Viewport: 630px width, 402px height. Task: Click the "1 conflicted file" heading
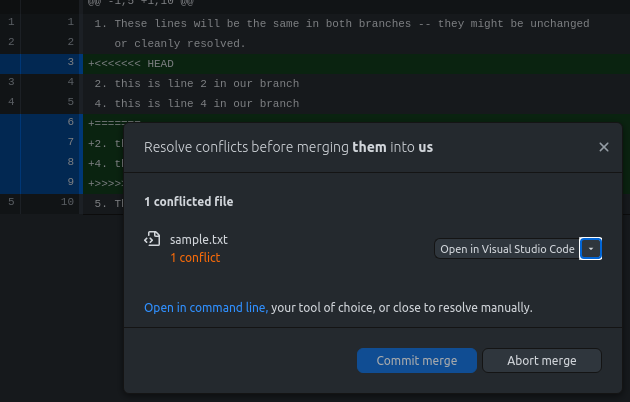189,201
